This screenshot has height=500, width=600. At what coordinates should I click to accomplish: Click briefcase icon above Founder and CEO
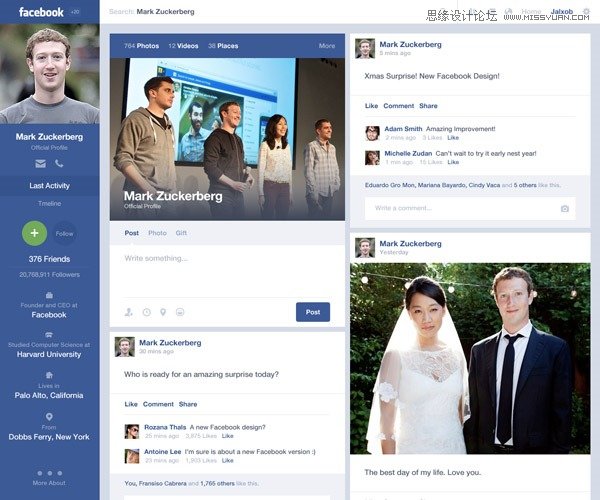(49, 295)
